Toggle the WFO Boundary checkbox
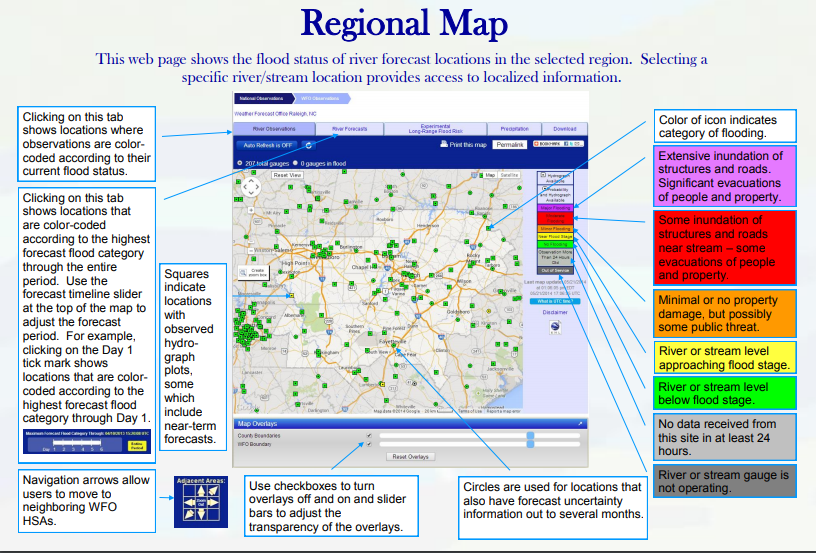 point(369,444)
